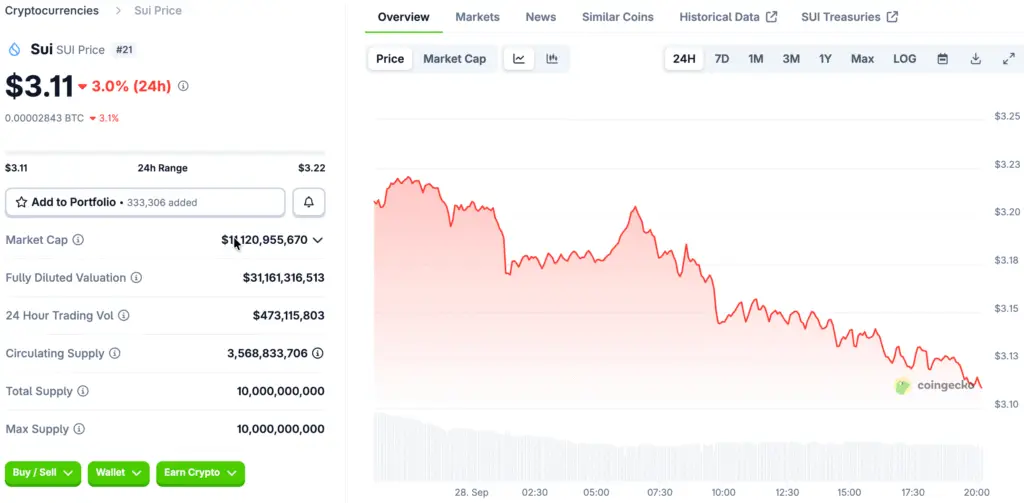The width and height of the screenshot is (1024, 503).
Task: Toggle chart to Market Cap view
Action: pos(454,59)
